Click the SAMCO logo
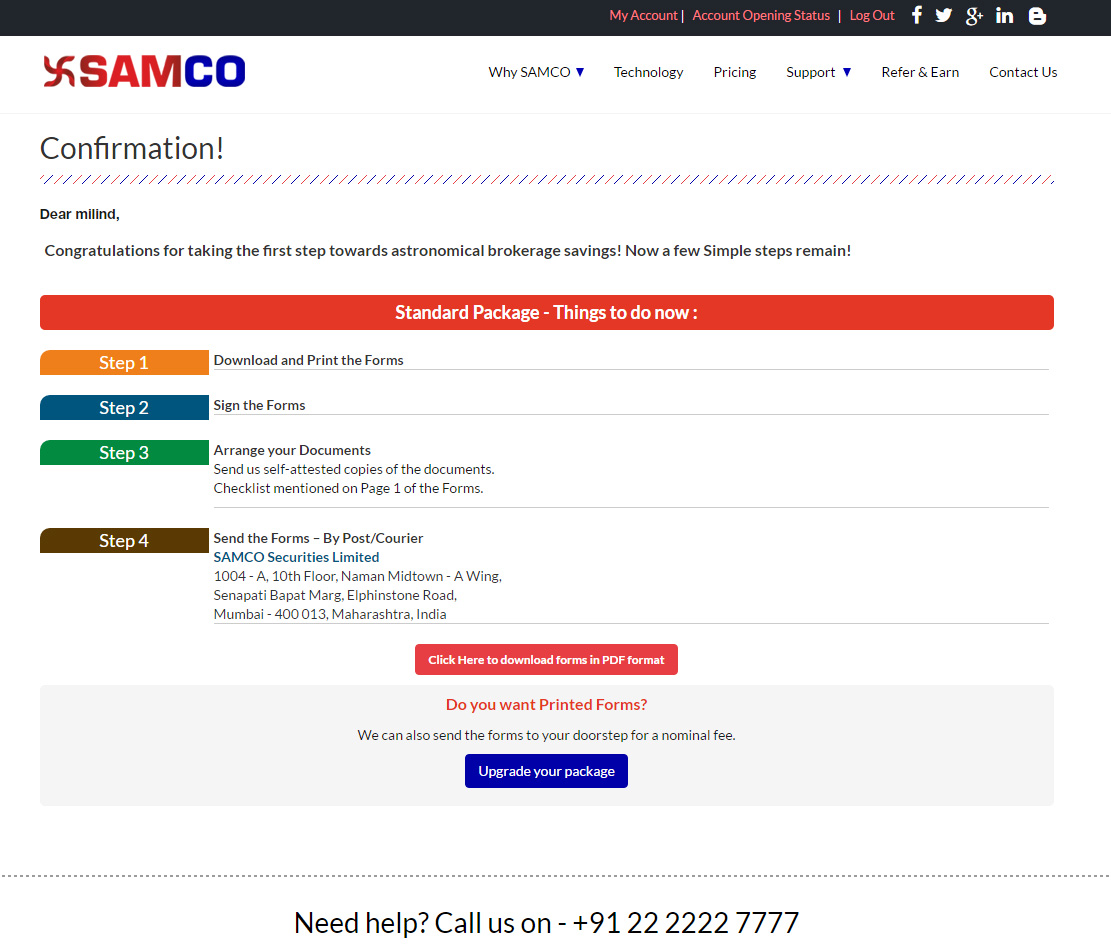The width and height of the screenshot is (1111, 950). click(145, 72)
